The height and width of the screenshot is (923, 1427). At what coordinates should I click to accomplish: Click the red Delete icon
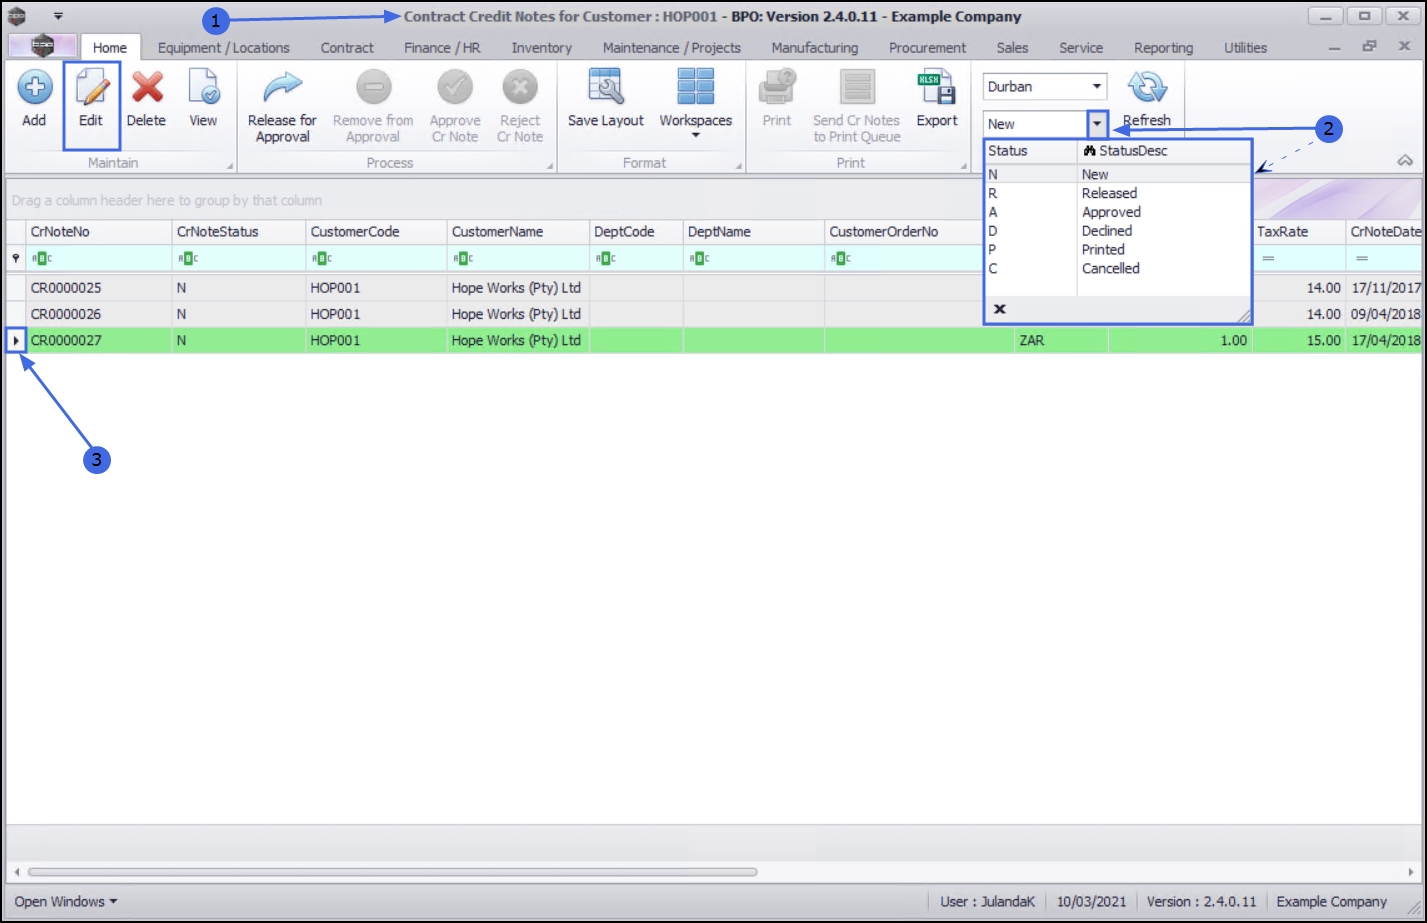tap(146, 88)
